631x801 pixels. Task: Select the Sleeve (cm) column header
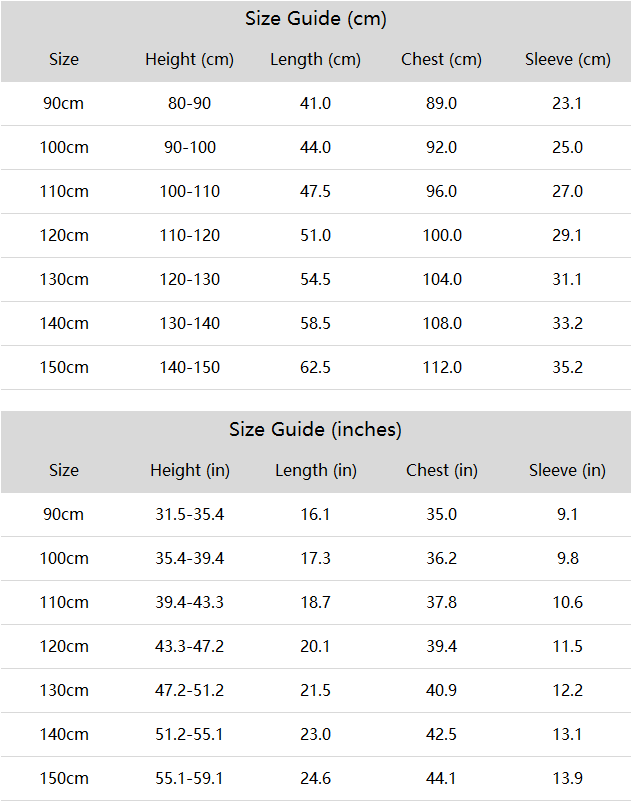[568, 60]
